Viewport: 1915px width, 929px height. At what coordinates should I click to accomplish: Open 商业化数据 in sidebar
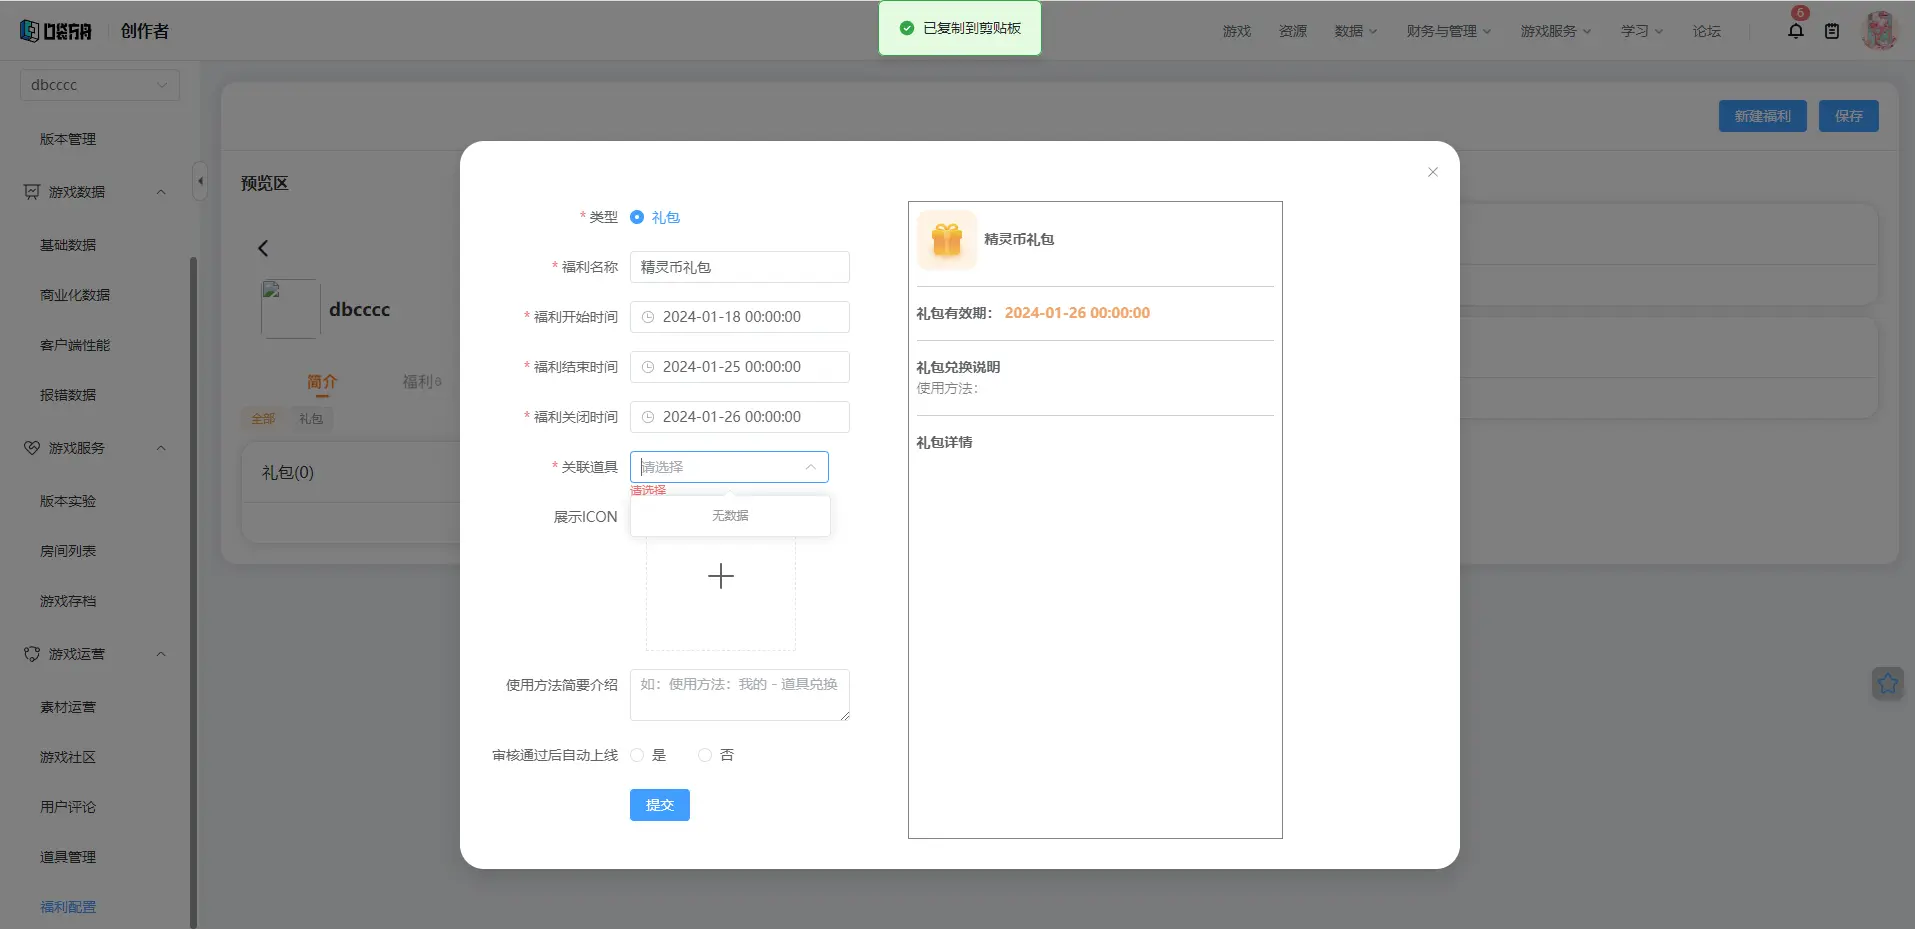pyautogui.click(x=75, y=295)
